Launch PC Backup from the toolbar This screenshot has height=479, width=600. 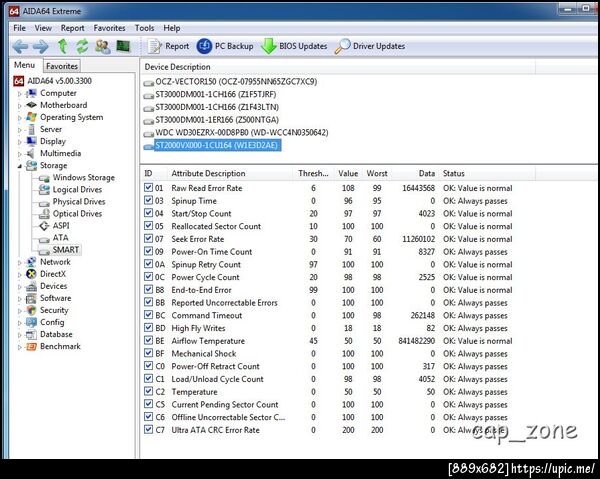point(225,46)
